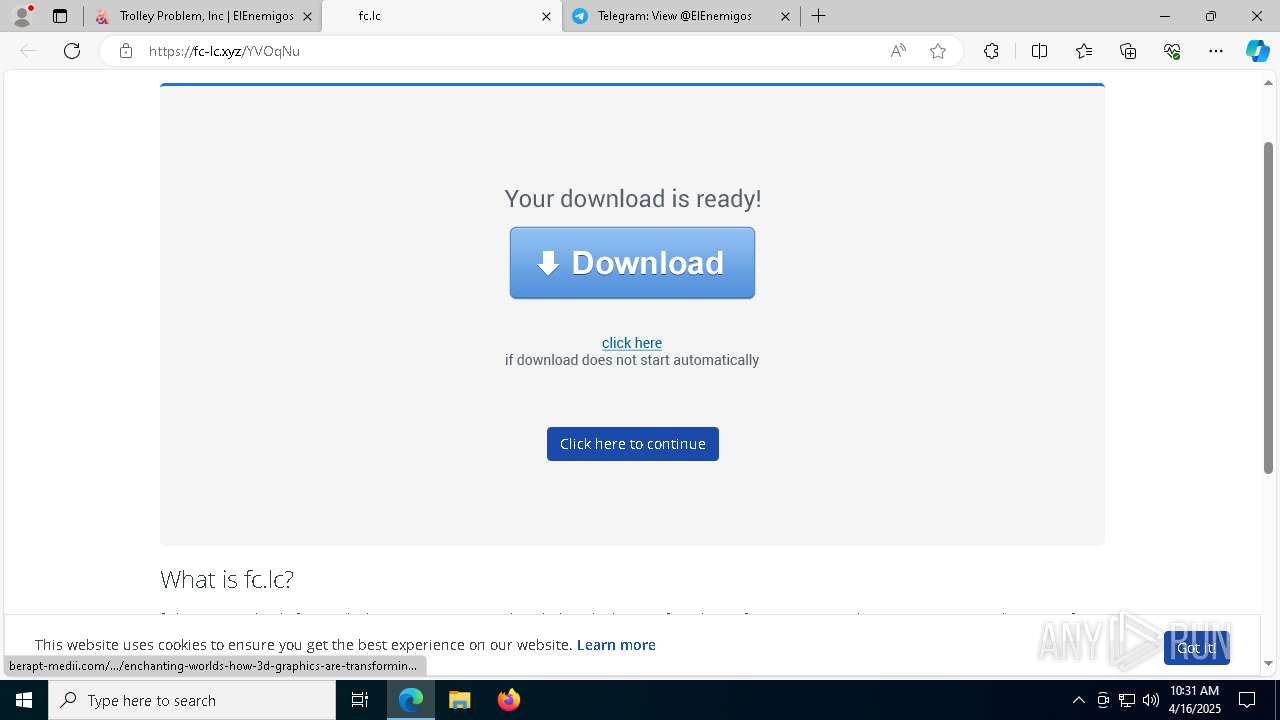Open the tab actions menu icon
Image resolution: width=1280 pixels, height=720 pixels.
[x=60, y=16]
